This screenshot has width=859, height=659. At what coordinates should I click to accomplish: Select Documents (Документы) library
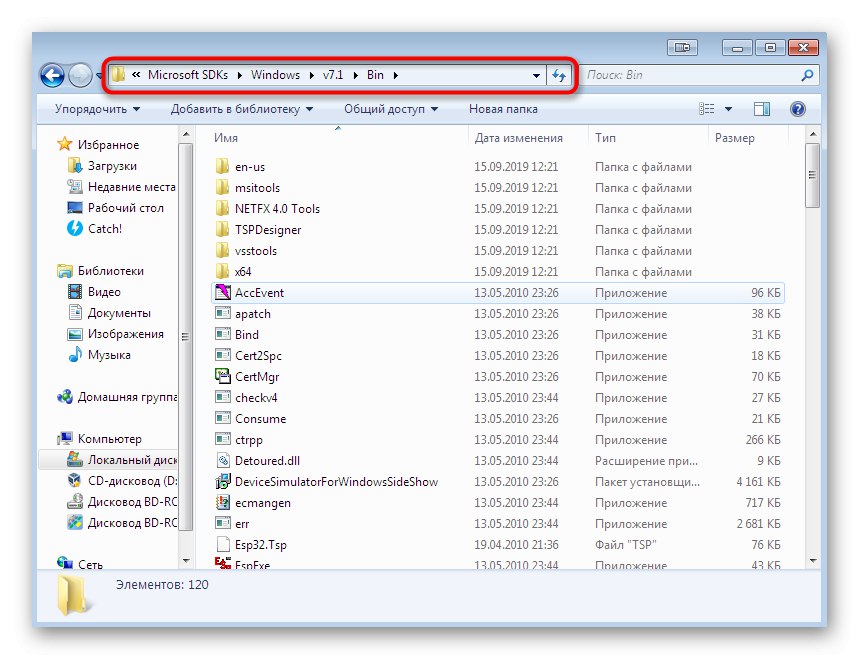(x=119, y=313)
